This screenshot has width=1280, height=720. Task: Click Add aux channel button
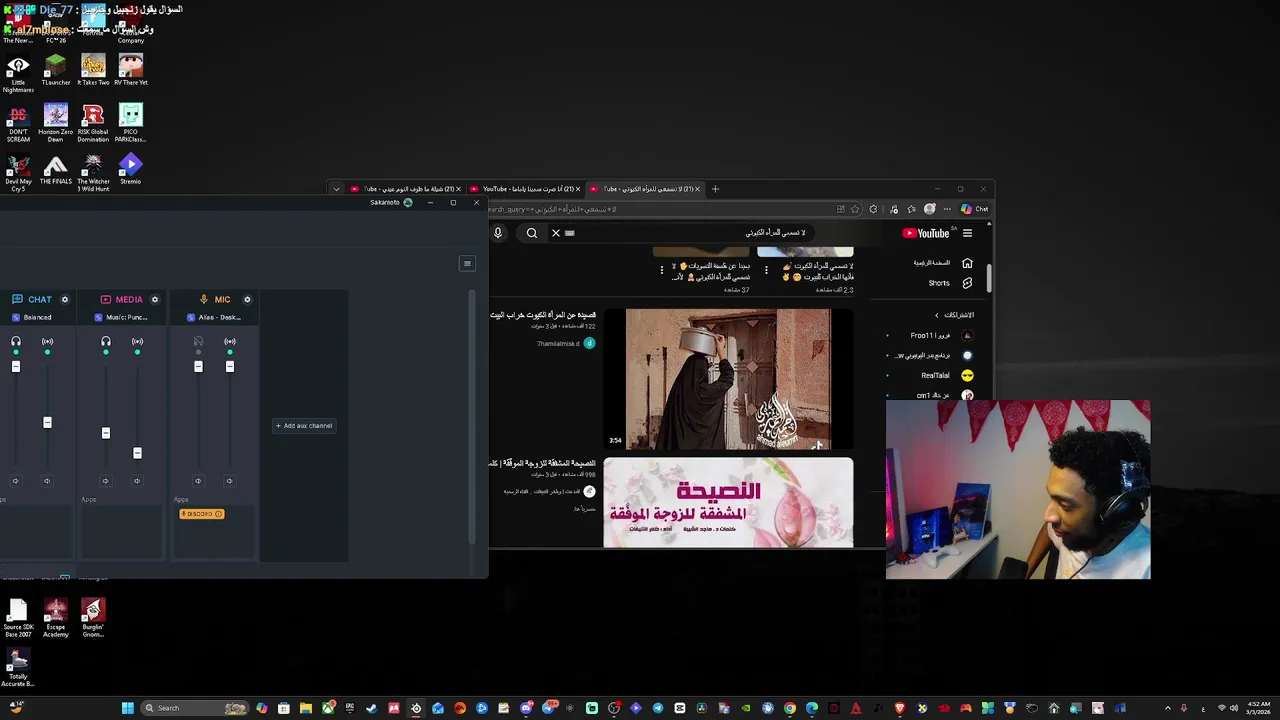click(x=304, y=426)
